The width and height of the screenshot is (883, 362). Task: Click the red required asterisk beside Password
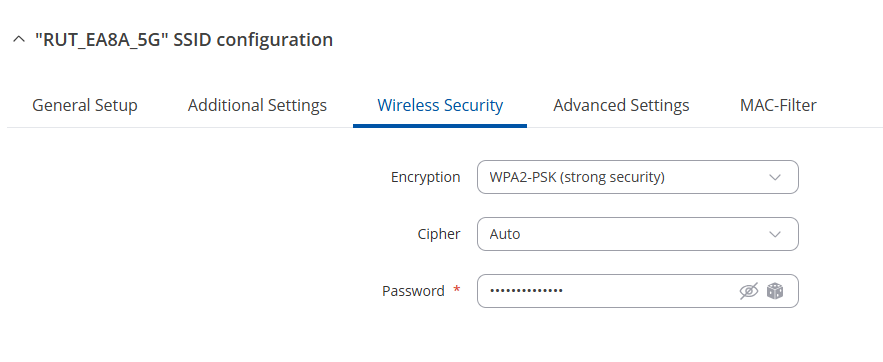point(457,289)
